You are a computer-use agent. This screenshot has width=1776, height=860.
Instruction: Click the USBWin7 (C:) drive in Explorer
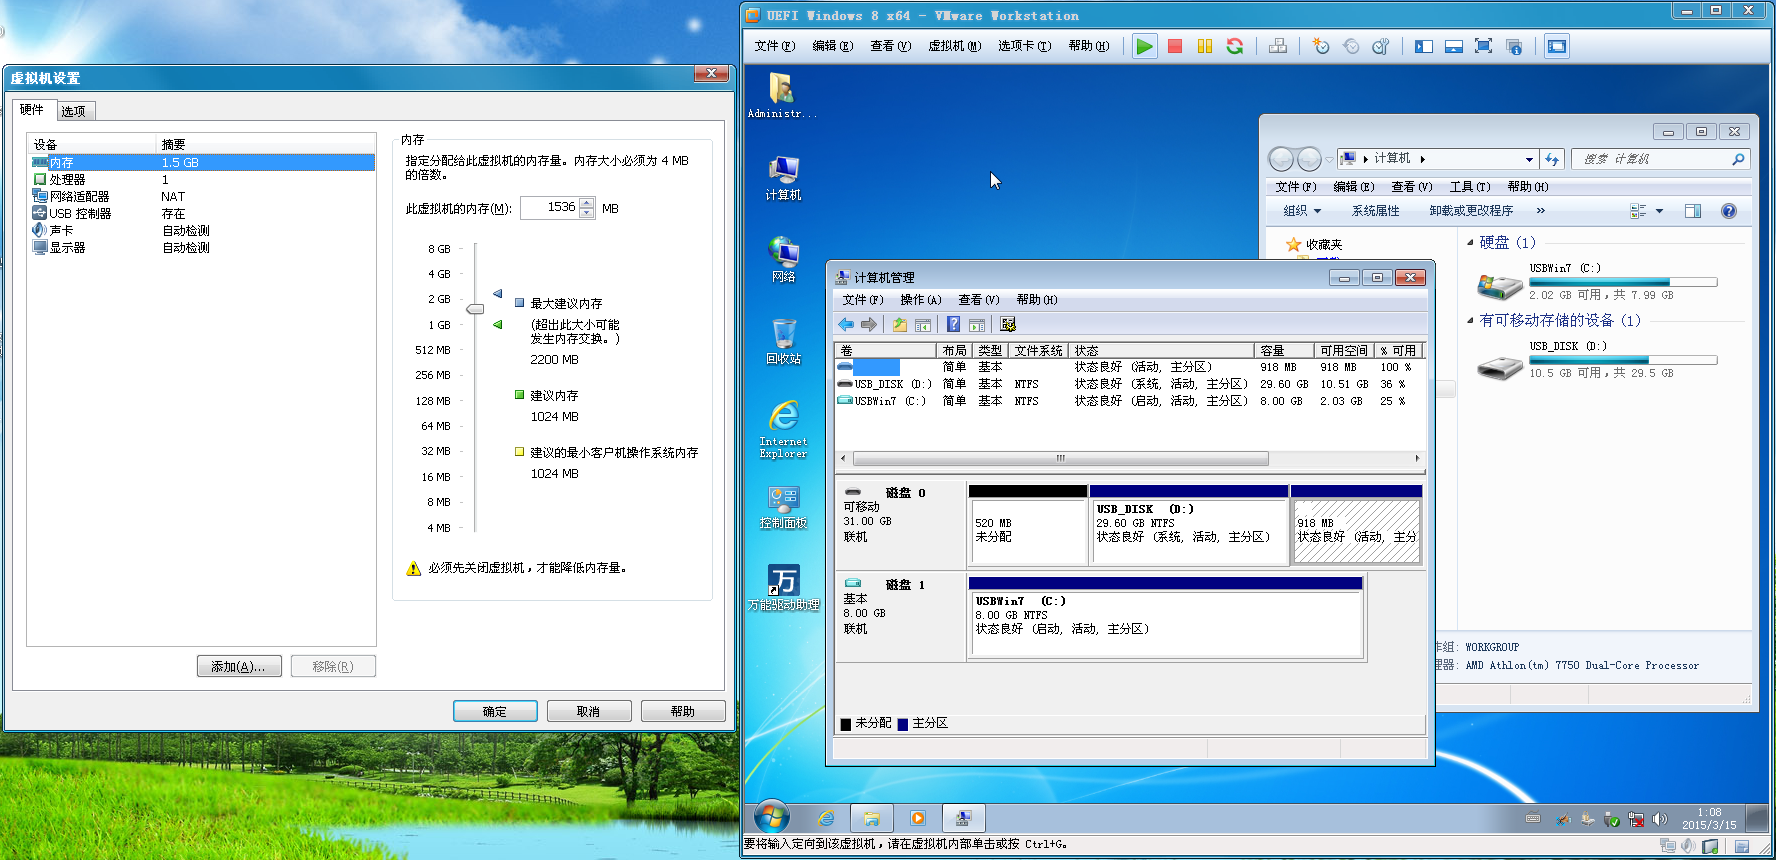click(1597, 282)
